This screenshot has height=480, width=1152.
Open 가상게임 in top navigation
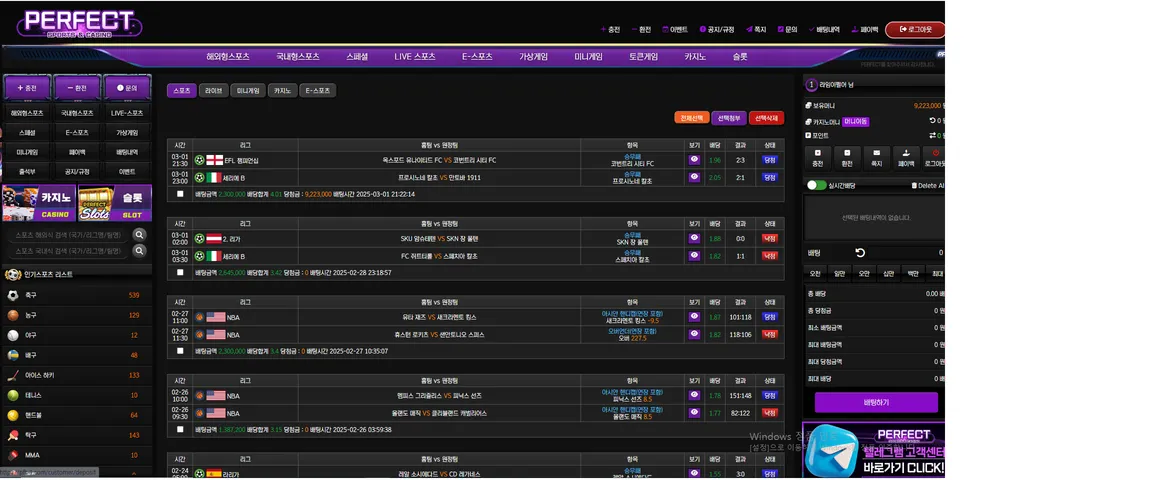click(x=533, y=57)
